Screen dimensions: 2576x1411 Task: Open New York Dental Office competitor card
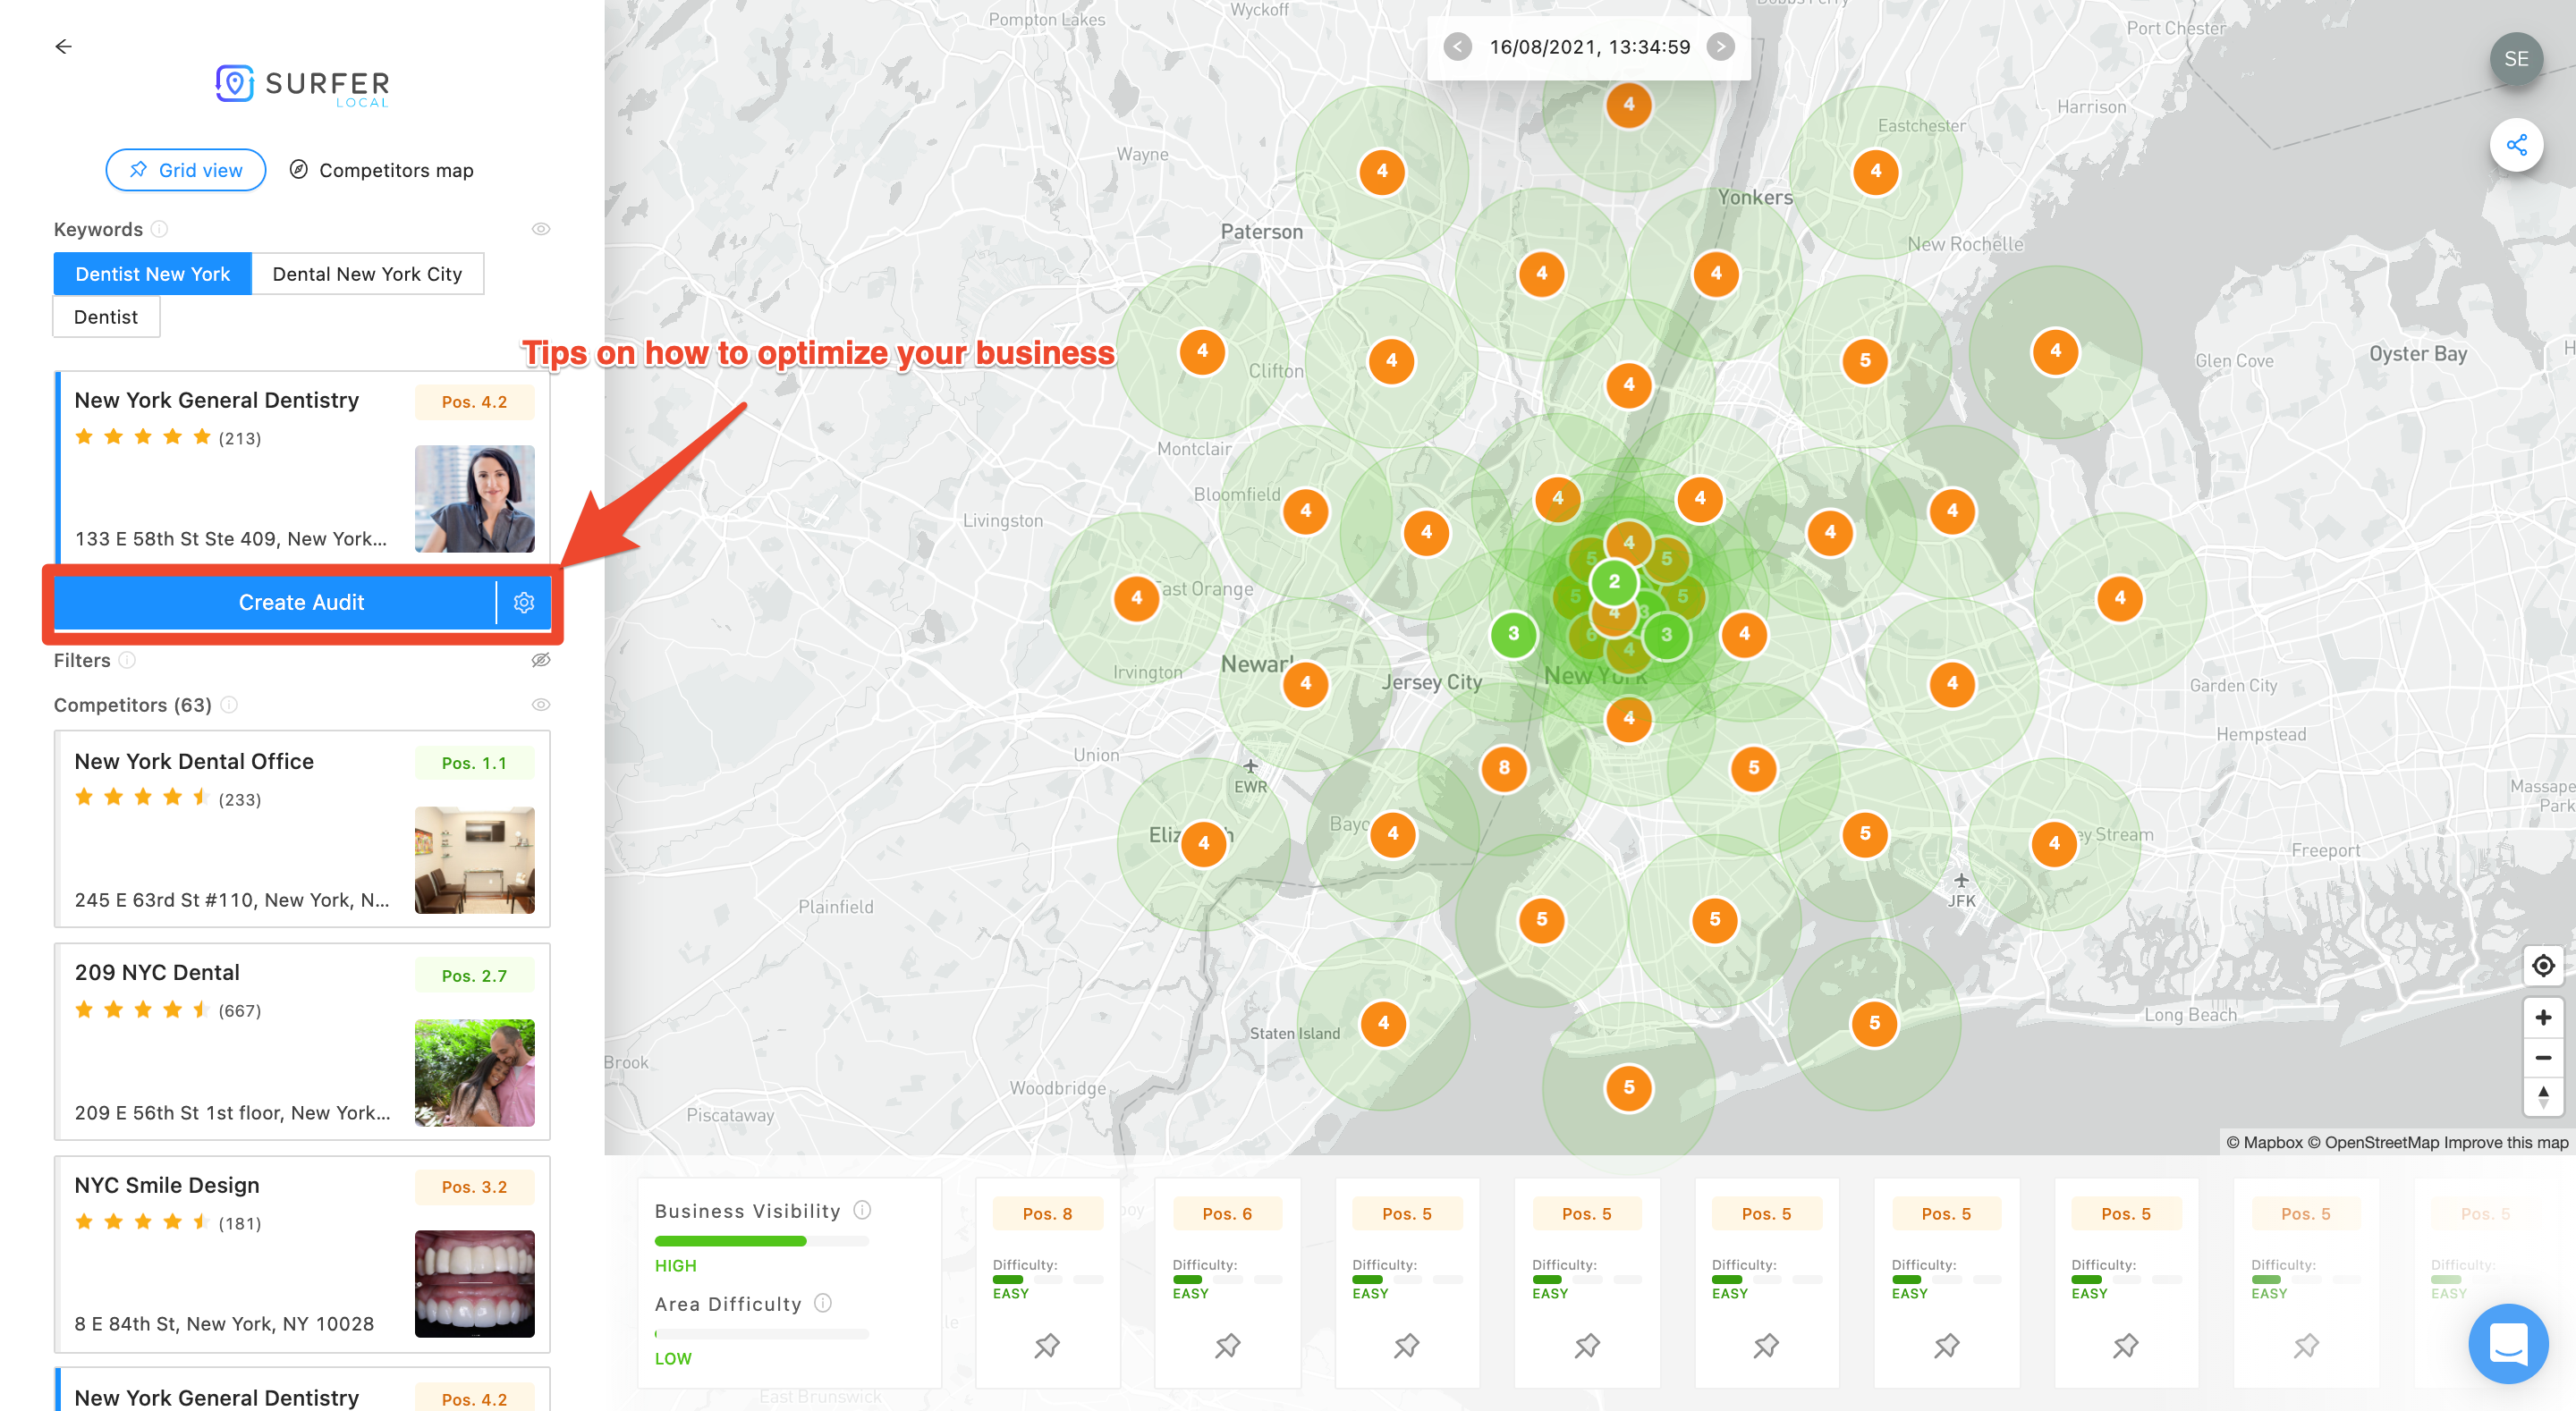[x=302, y=829]
